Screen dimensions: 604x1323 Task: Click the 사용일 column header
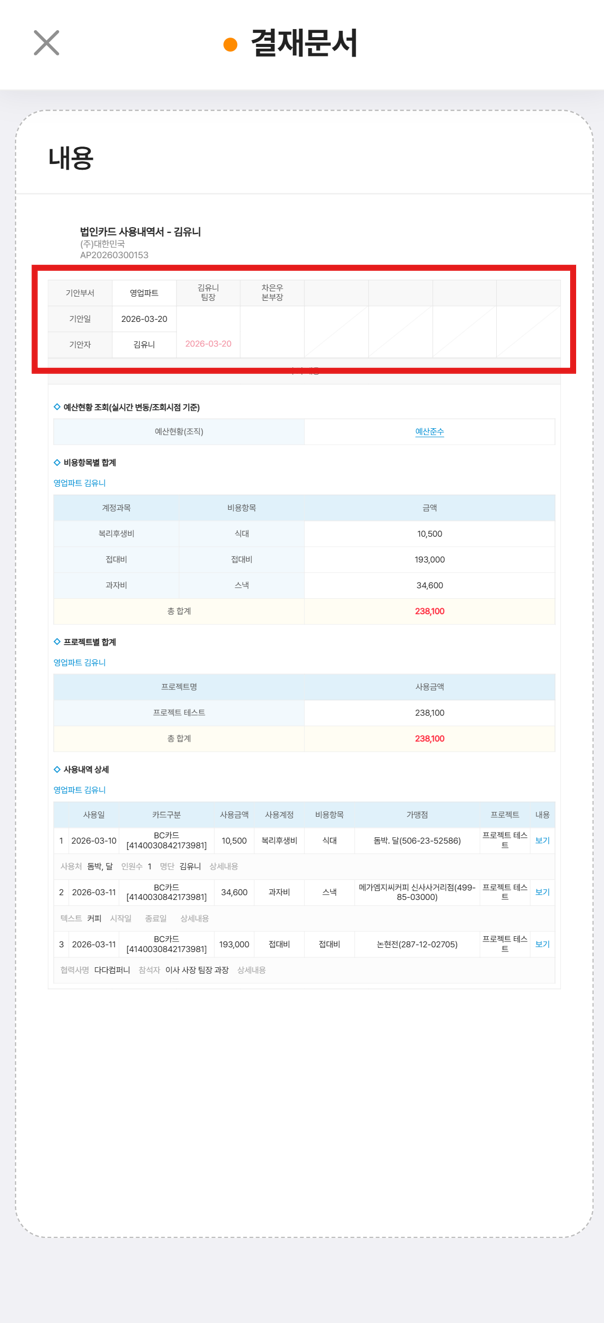tap(94, 815)
